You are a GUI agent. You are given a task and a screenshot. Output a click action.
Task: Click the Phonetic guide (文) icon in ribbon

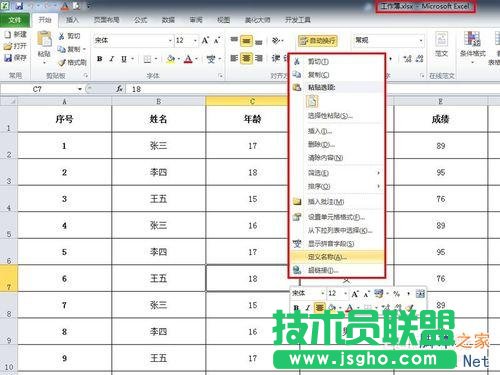click(211, 59)
